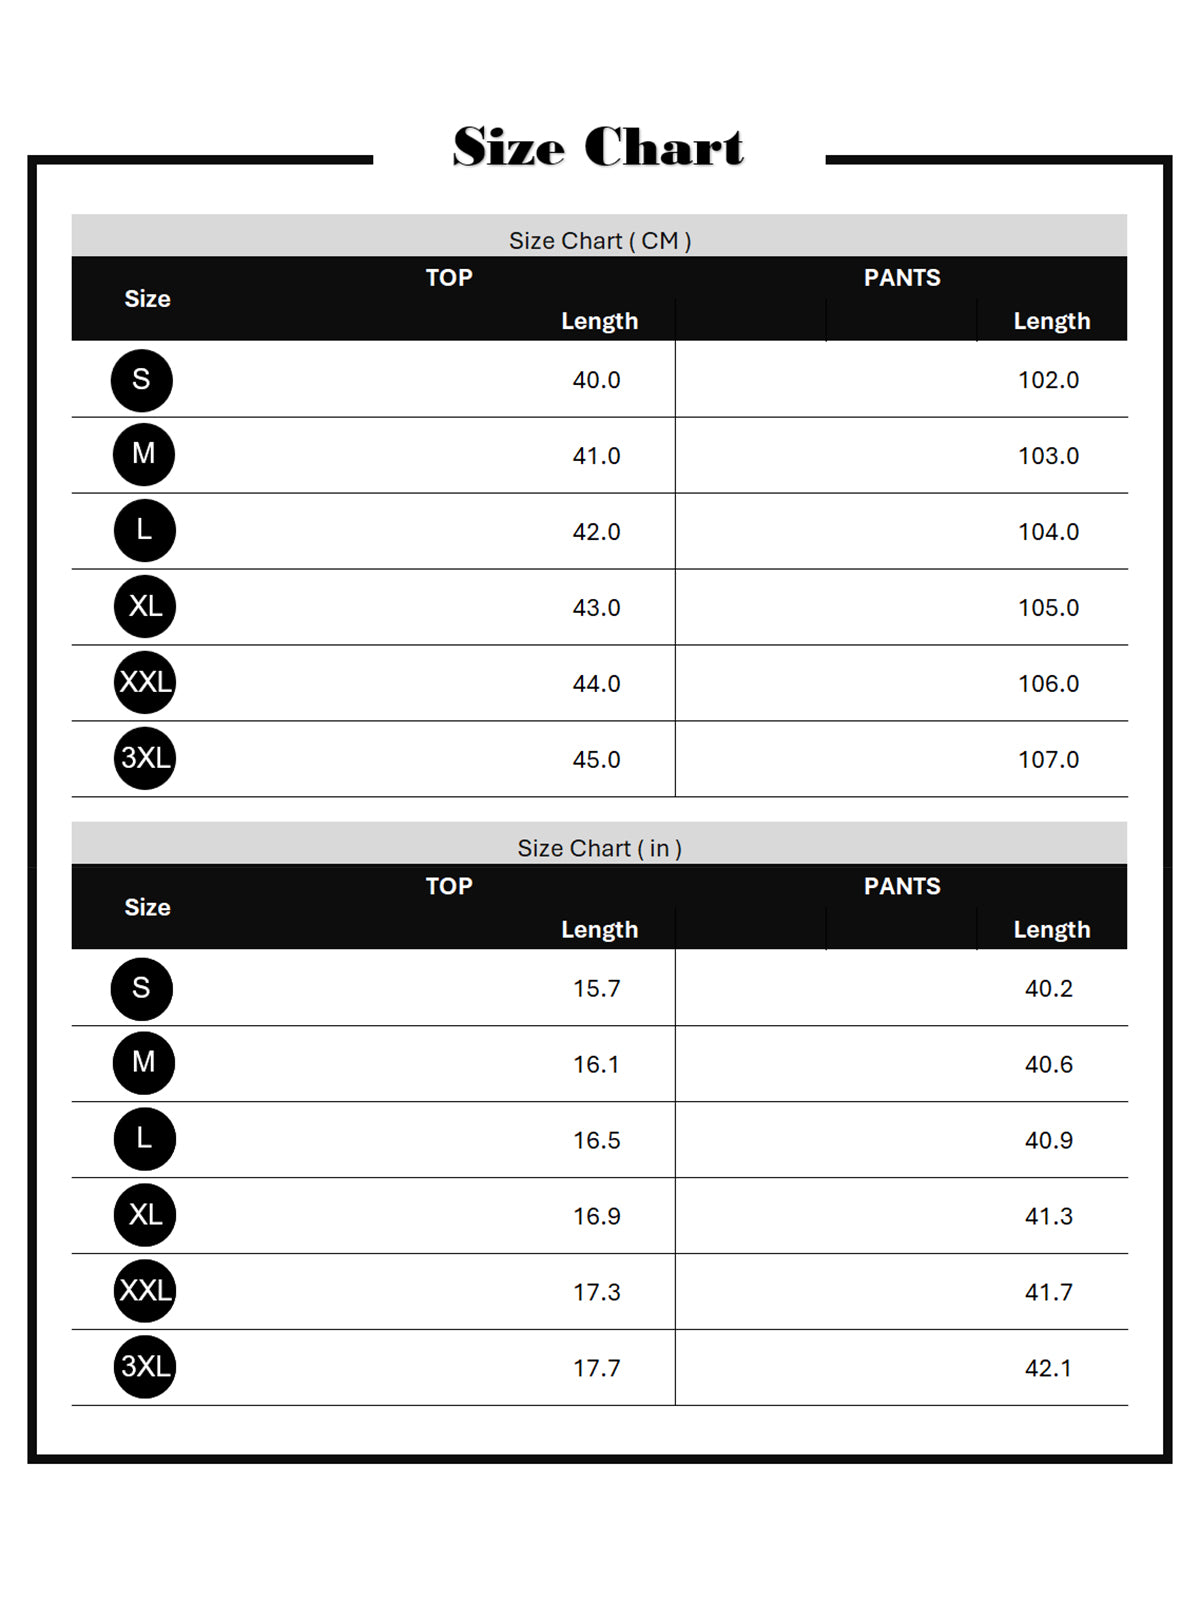
Task: Click the XXL badge in inches chart
Action: (145, 1290)
